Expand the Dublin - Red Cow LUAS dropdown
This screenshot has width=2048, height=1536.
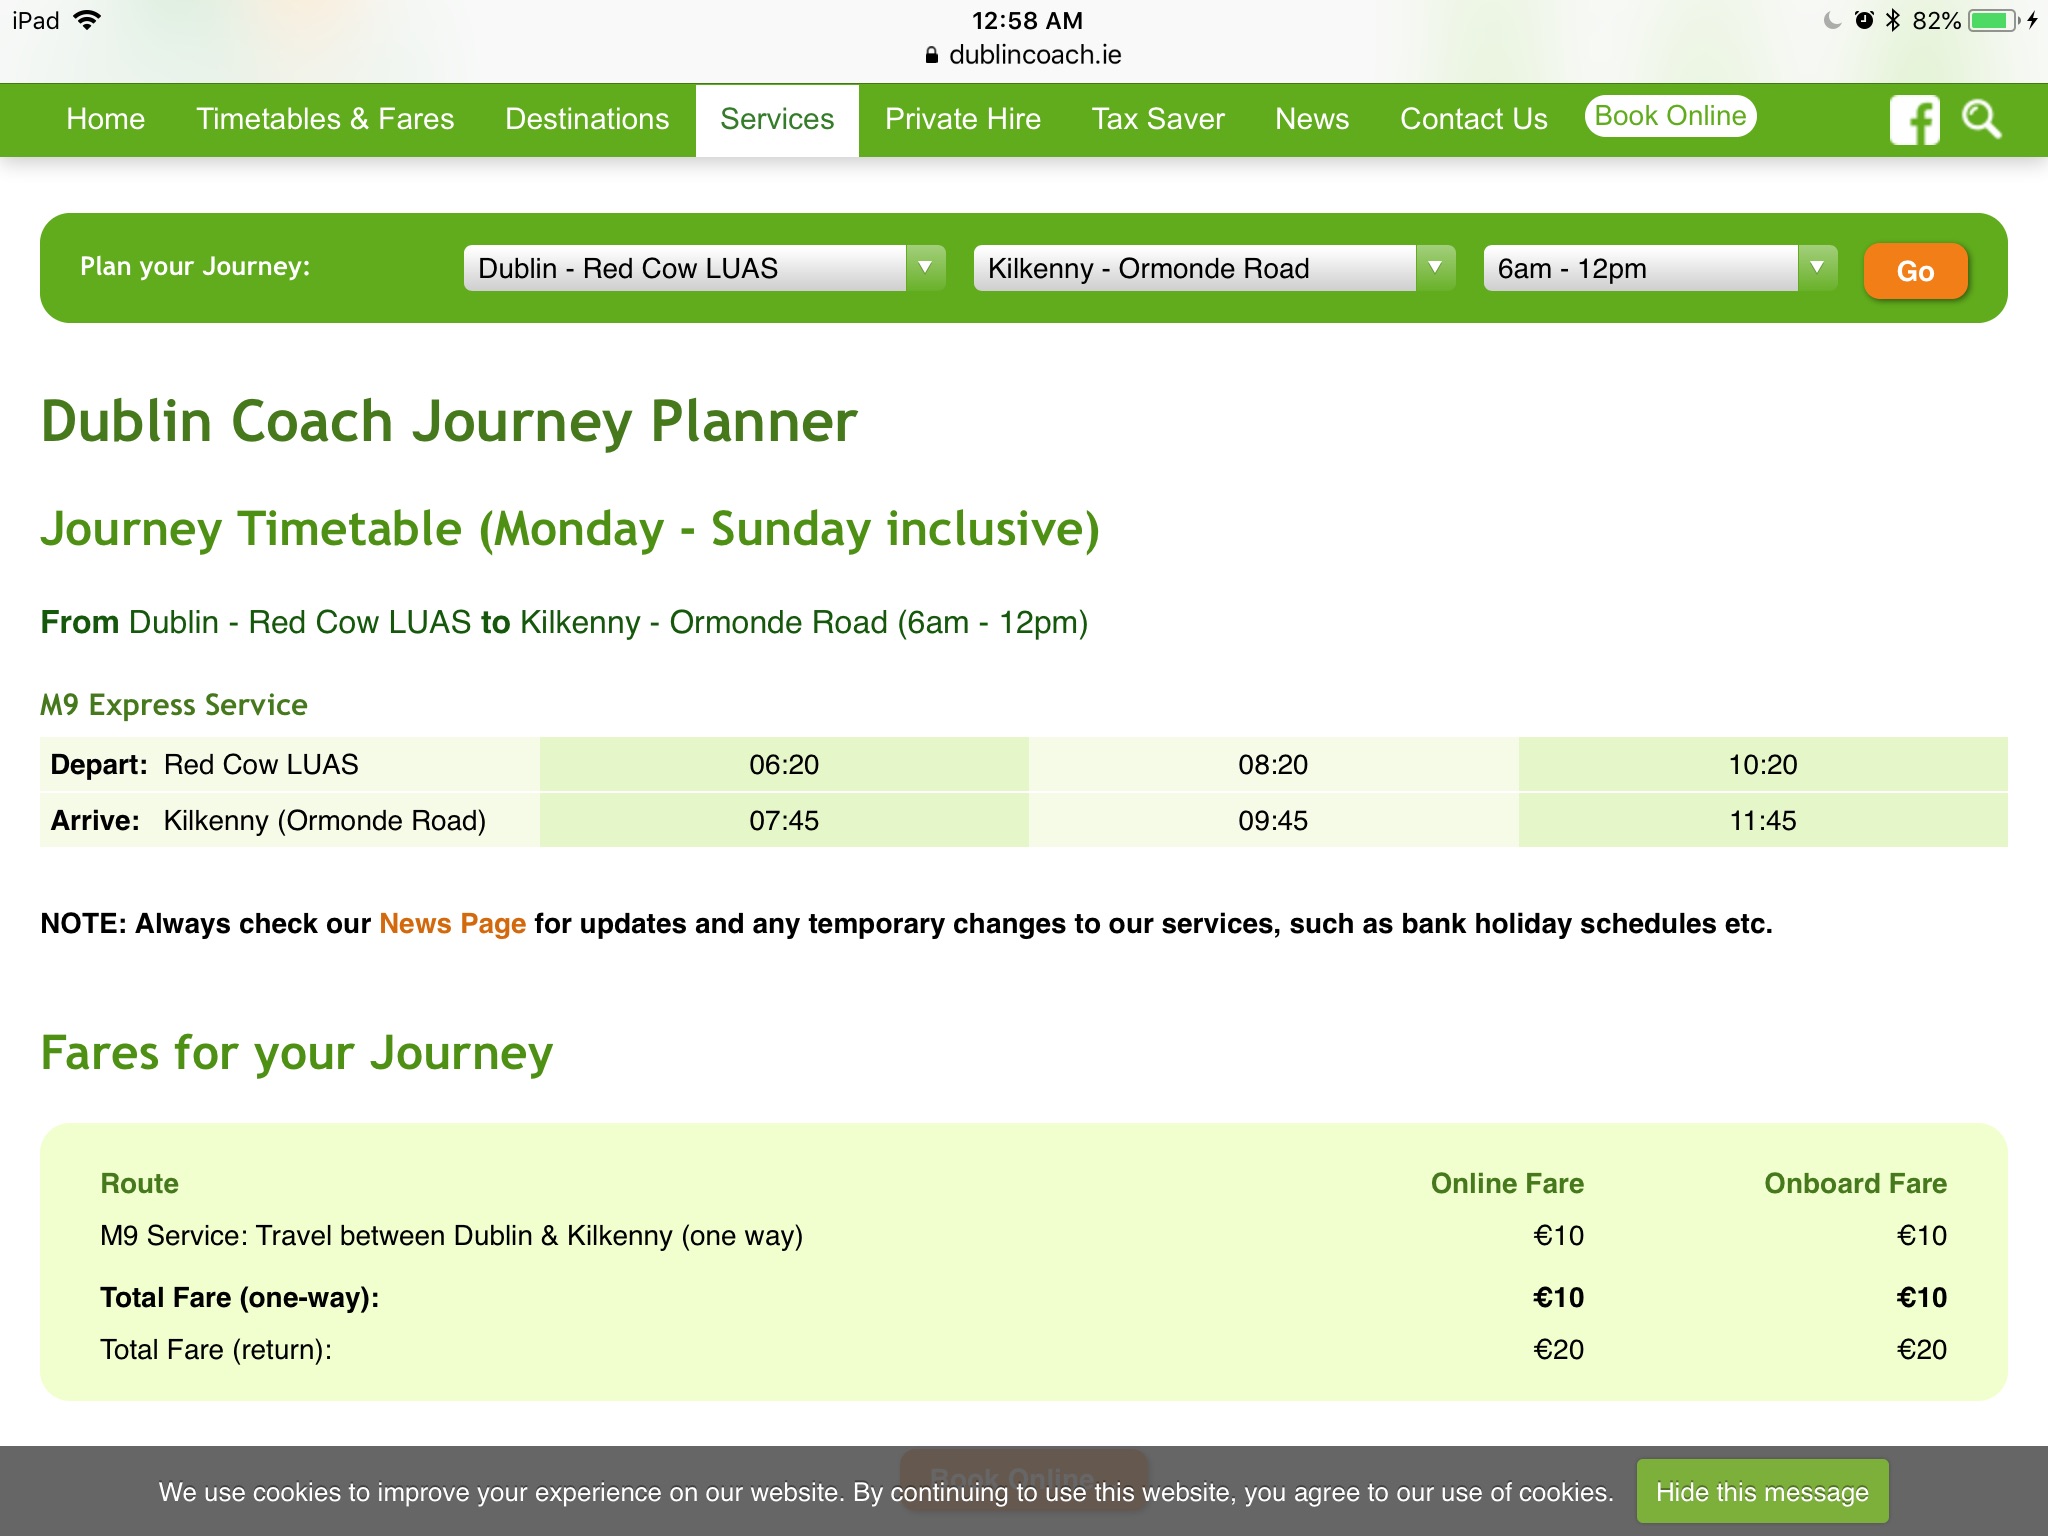pyautogui.click(x=704, y=268)
